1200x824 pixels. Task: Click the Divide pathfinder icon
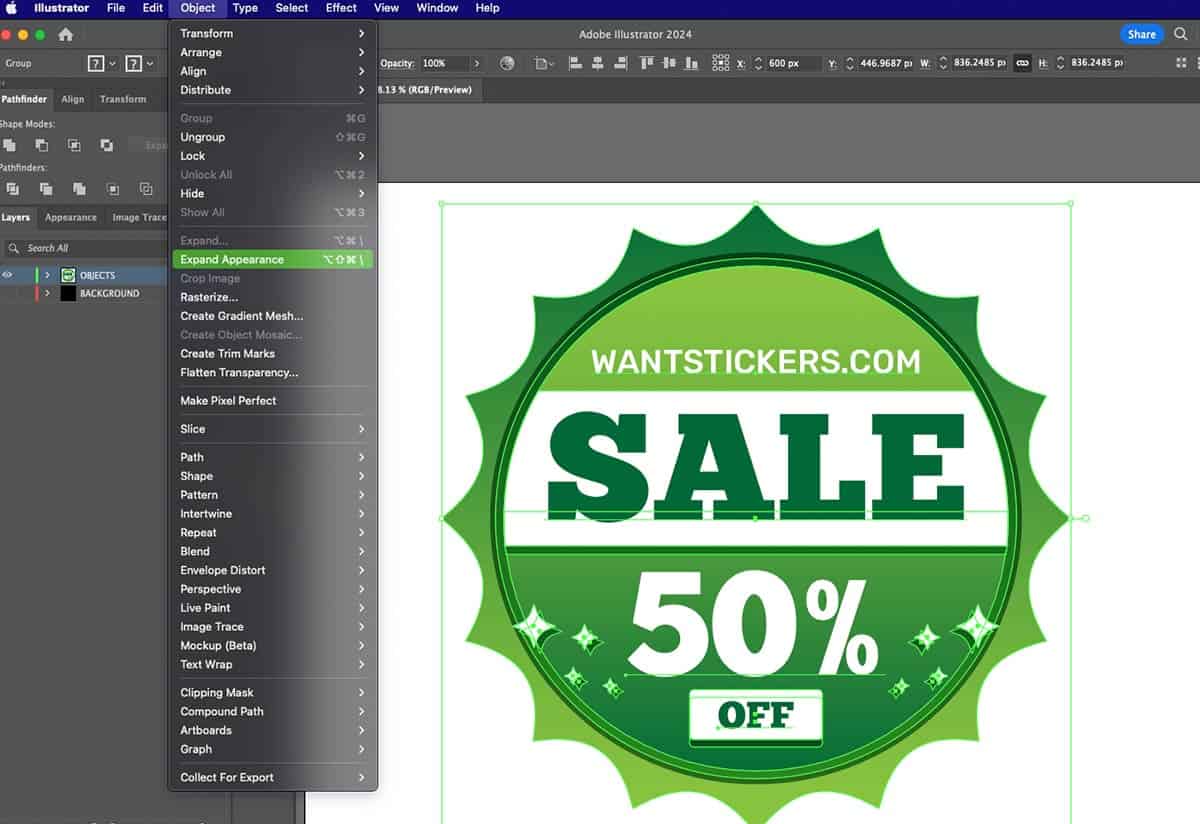click(x=13, y=189)
